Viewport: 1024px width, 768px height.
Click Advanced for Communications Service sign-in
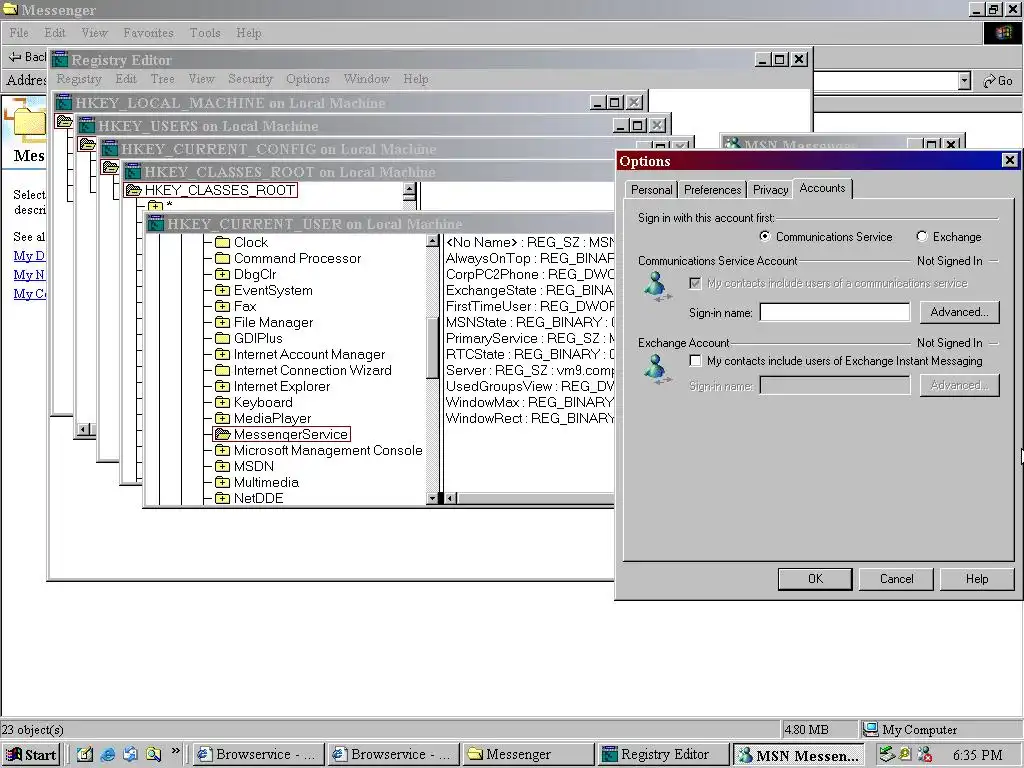coord(959,312)
